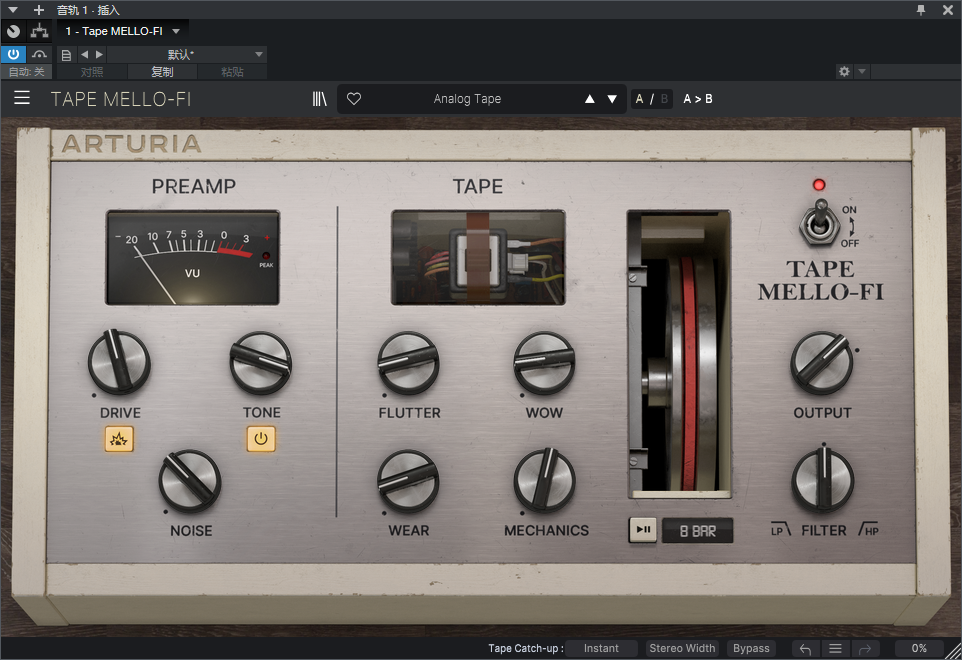Click the FLUTTER knob
Image resolution: width=962 pixels, height=660 pixels.
coord(408,363)
